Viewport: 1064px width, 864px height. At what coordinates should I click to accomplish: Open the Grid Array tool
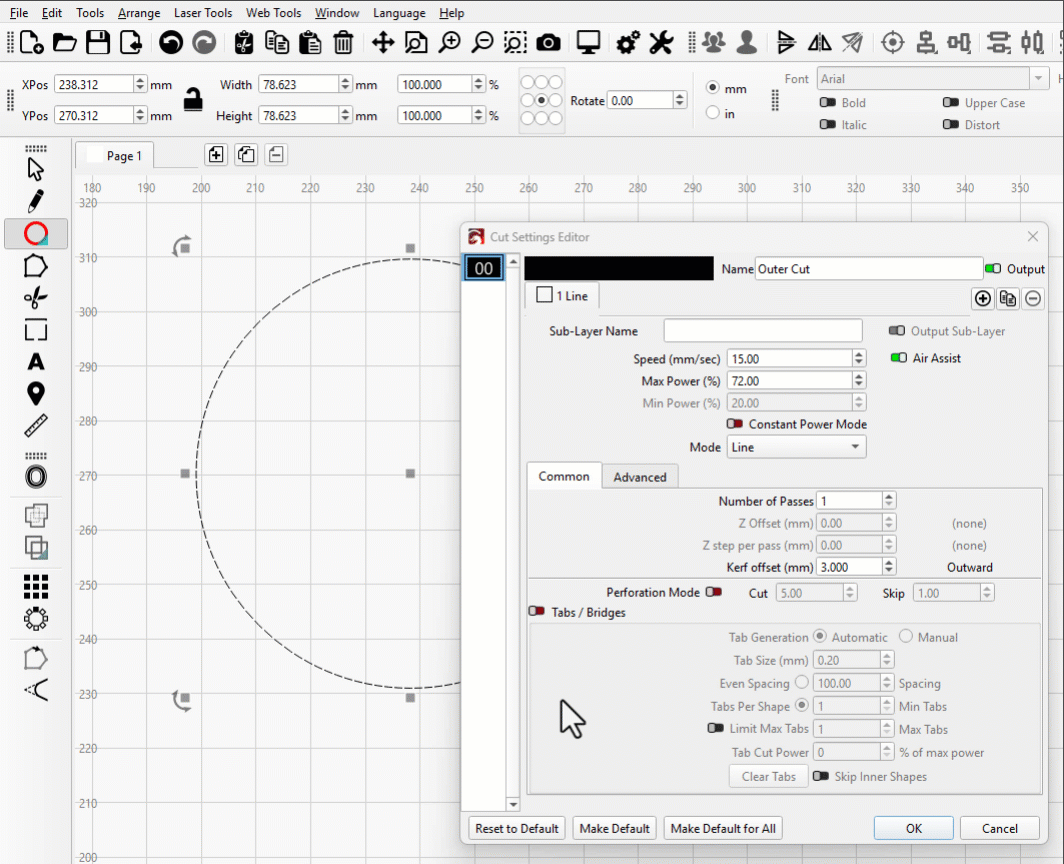36,586
